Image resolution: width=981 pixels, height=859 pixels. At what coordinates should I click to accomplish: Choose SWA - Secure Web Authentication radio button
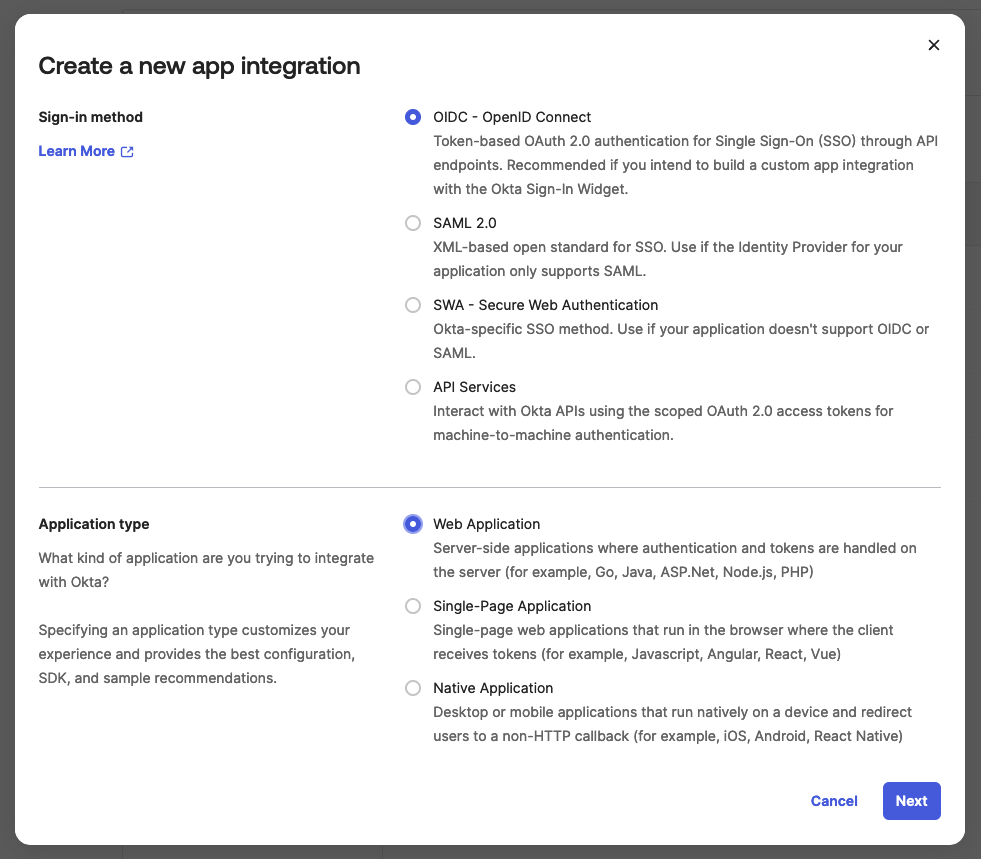click(413, 305)
